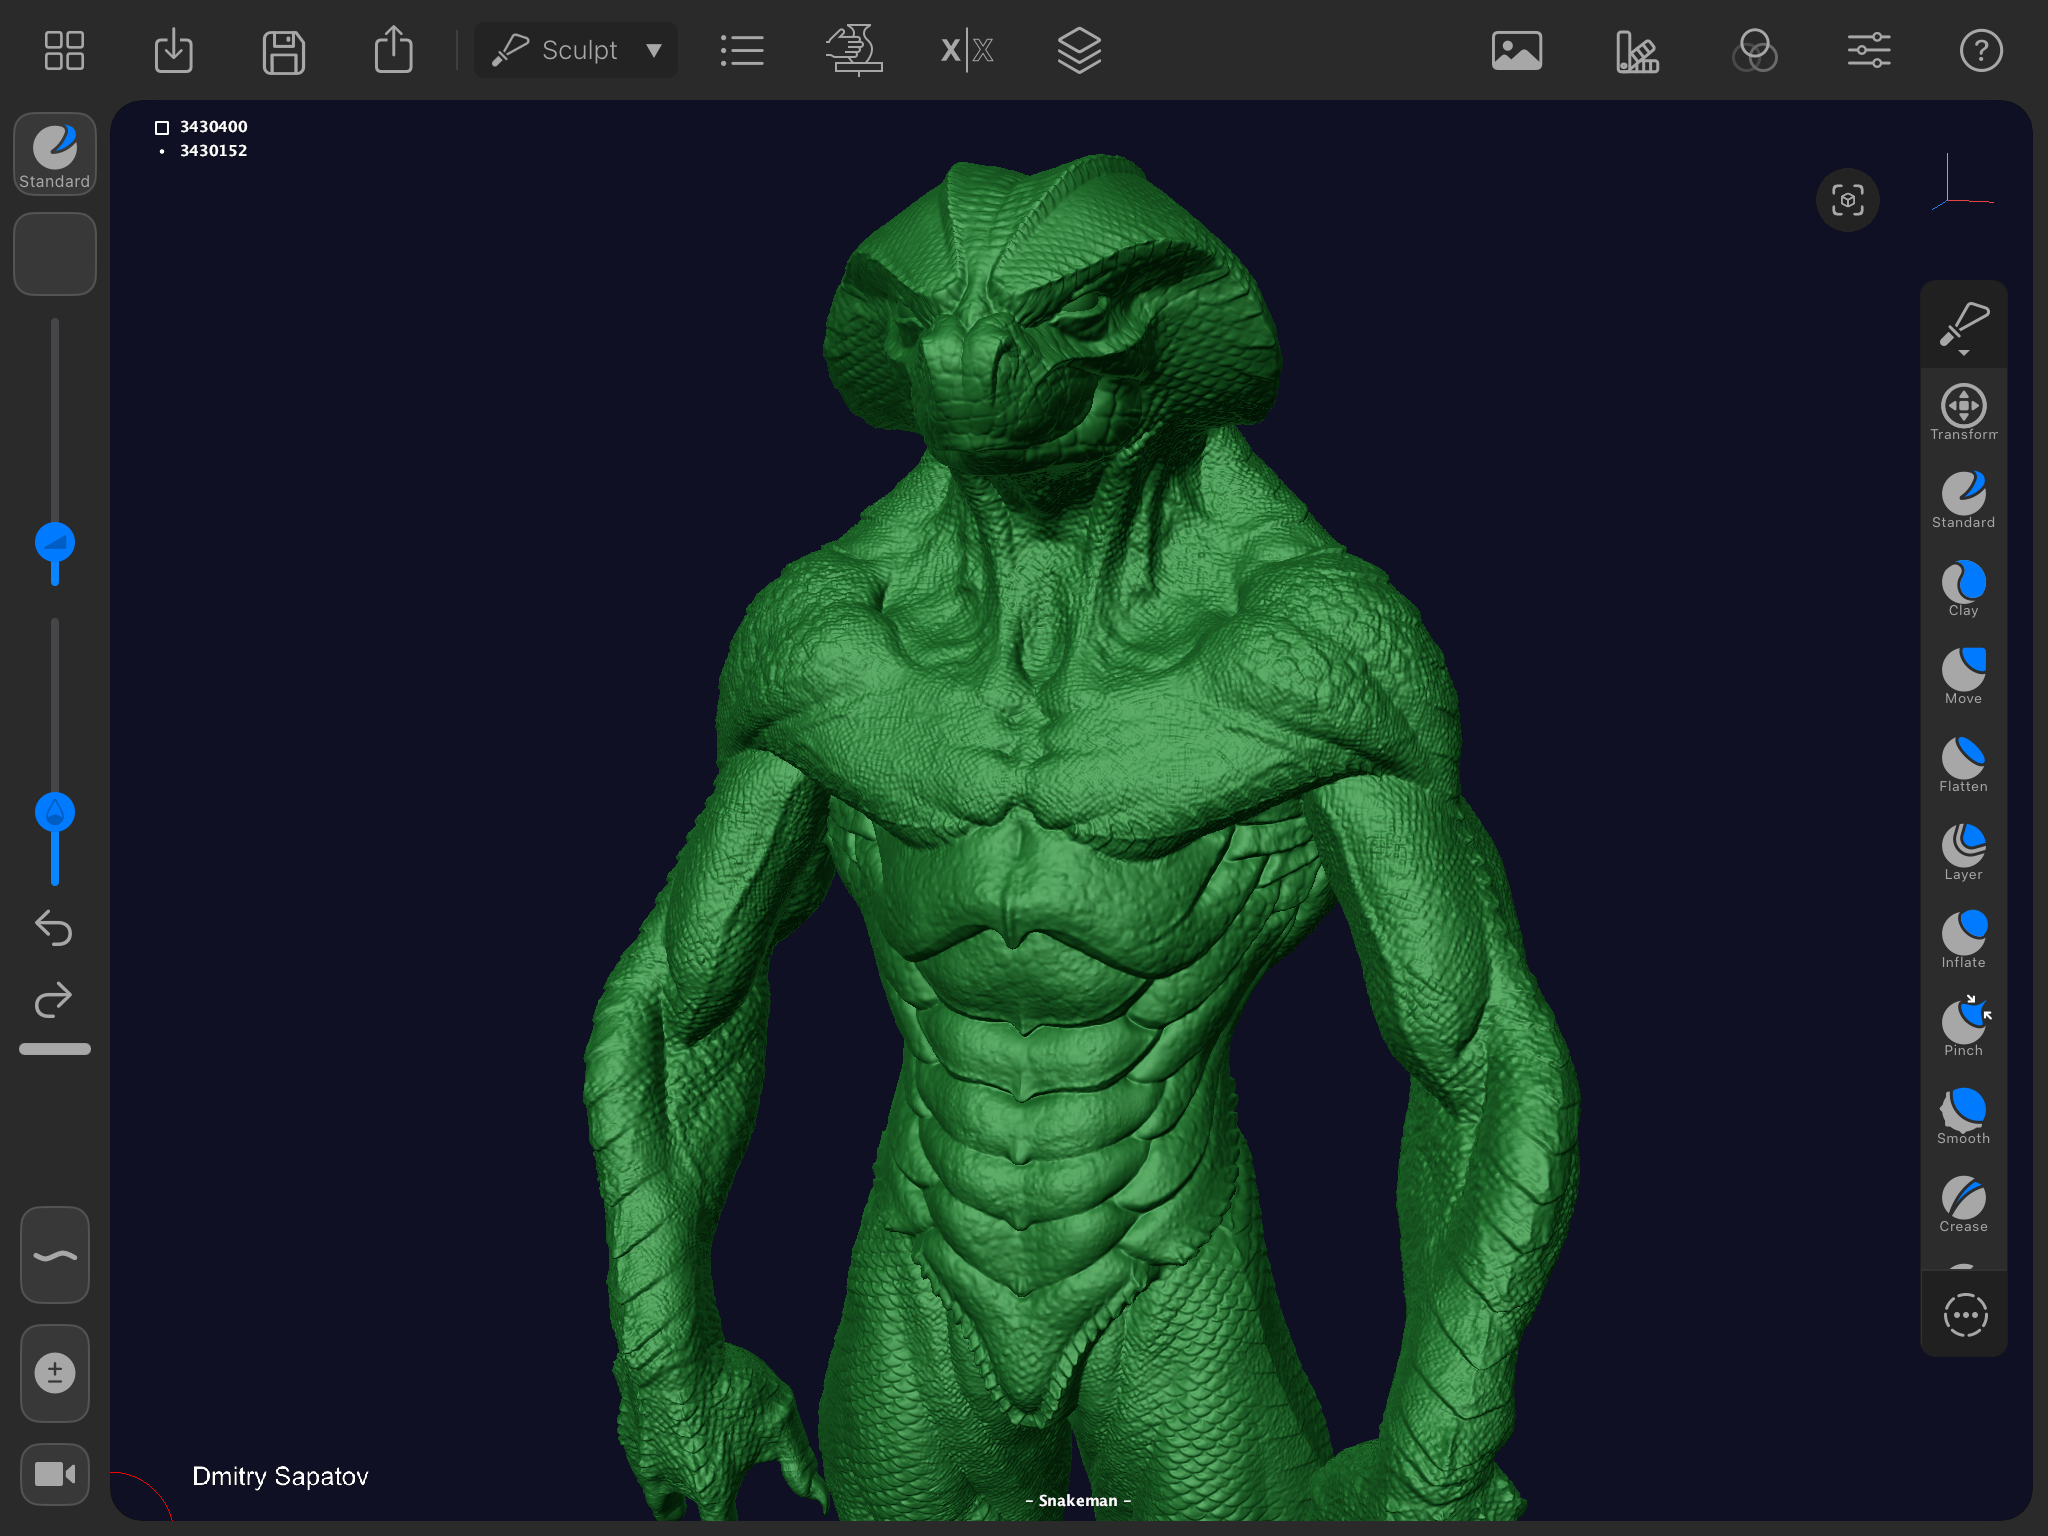Screen dimensions: 2048x1536
Task: Toggle the plus/minus invert brush button
Action: pos(55,1373)
